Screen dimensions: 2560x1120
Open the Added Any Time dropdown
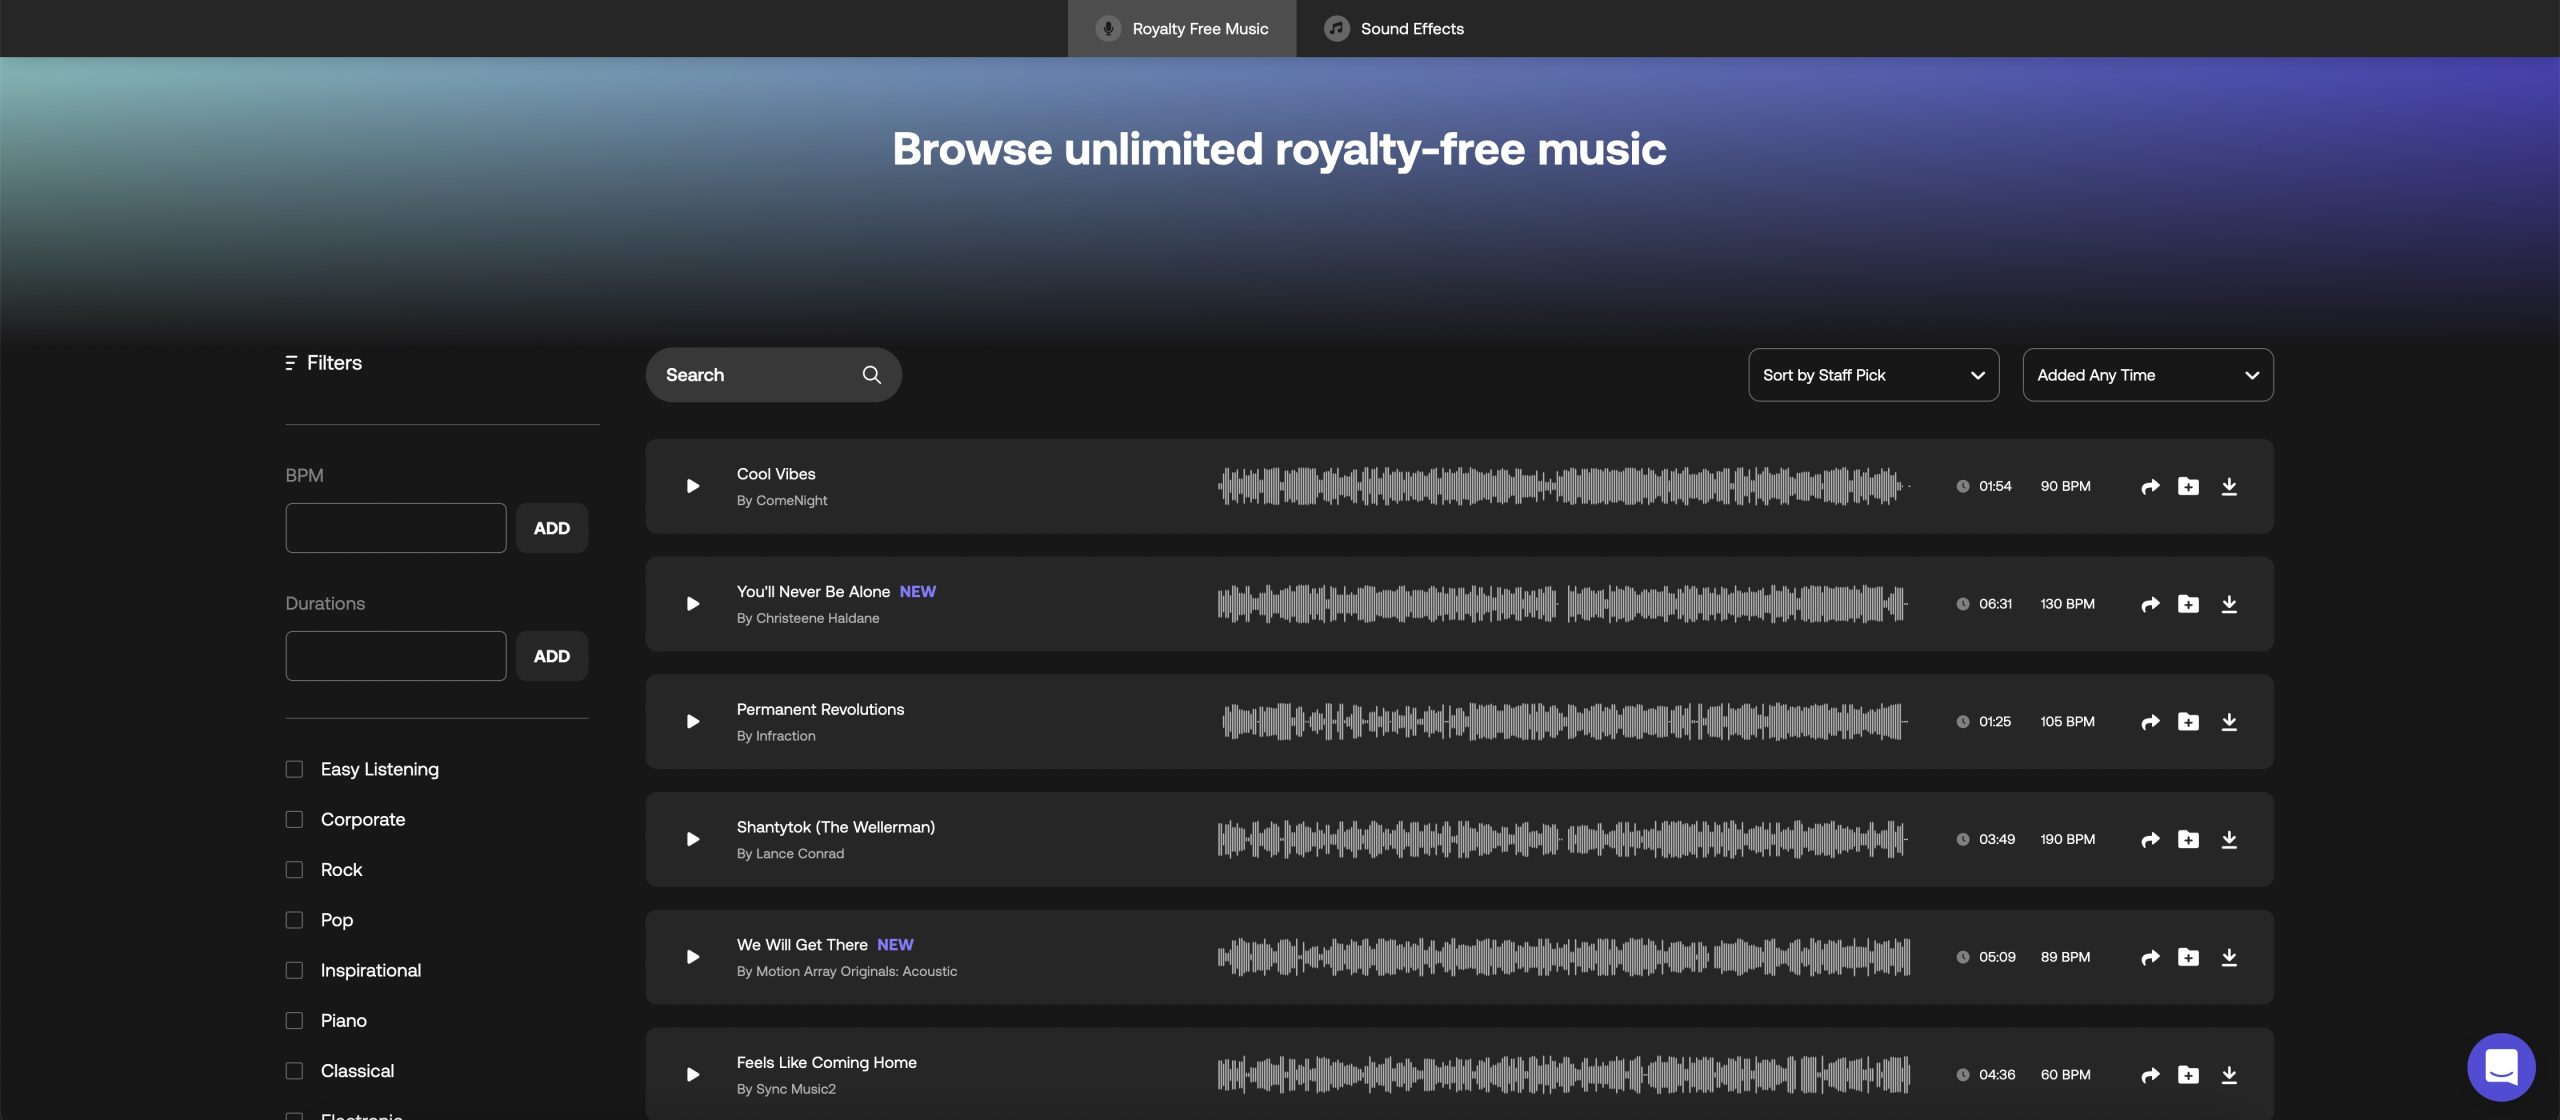point(2147,375)
